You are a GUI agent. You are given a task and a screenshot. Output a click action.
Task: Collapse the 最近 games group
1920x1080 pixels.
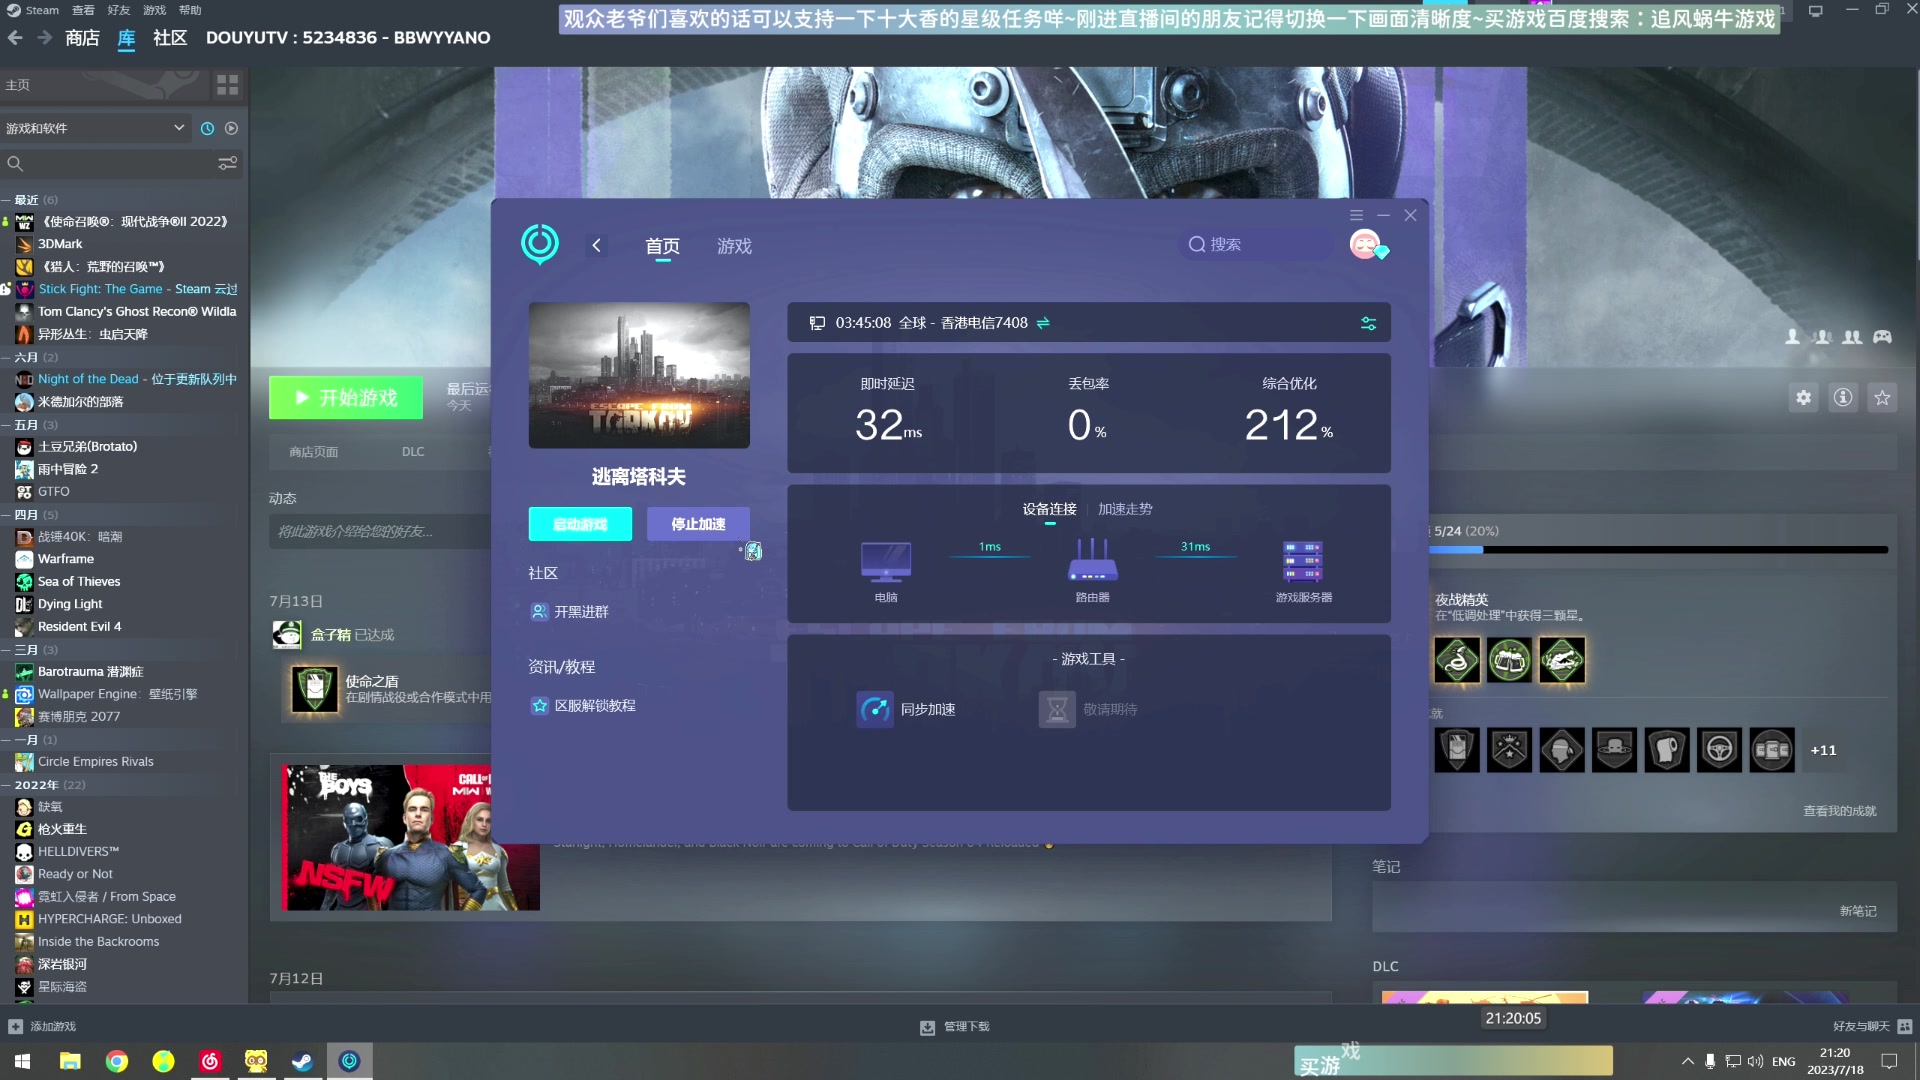coord(6,200)
